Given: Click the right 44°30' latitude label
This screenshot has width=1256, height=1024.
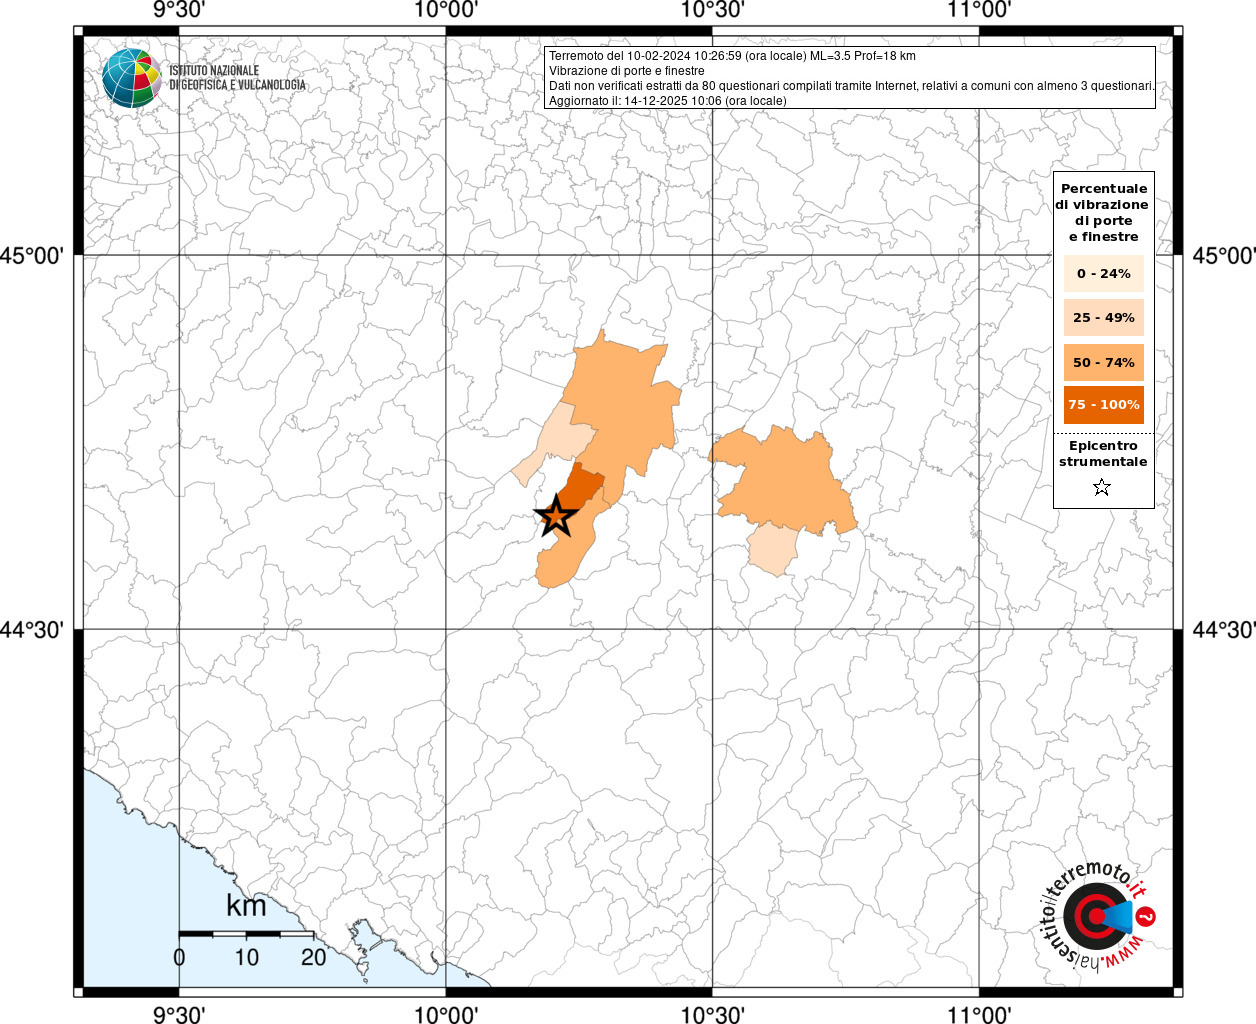Looking at the screenshot, I should pos(1224,629).
